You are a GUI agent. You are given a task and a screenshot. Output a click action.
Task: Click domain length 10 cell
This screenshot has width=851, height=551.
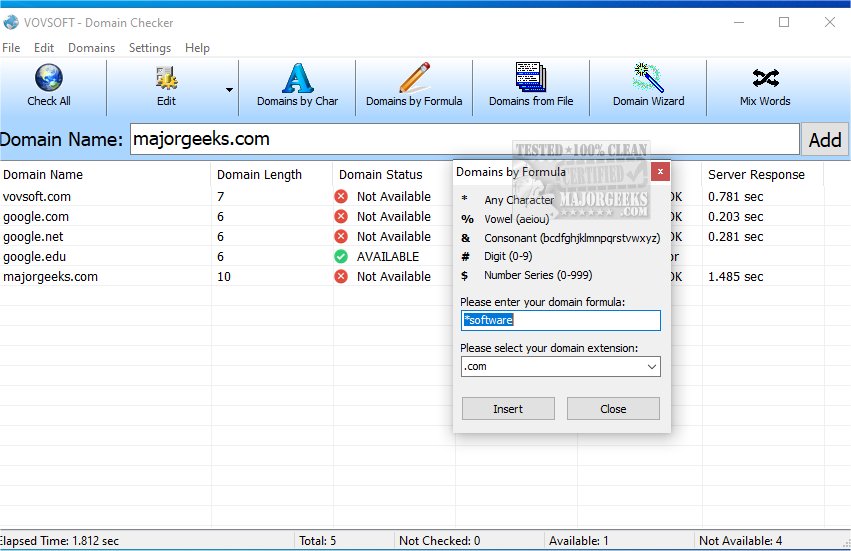click(x=224, y=277)
